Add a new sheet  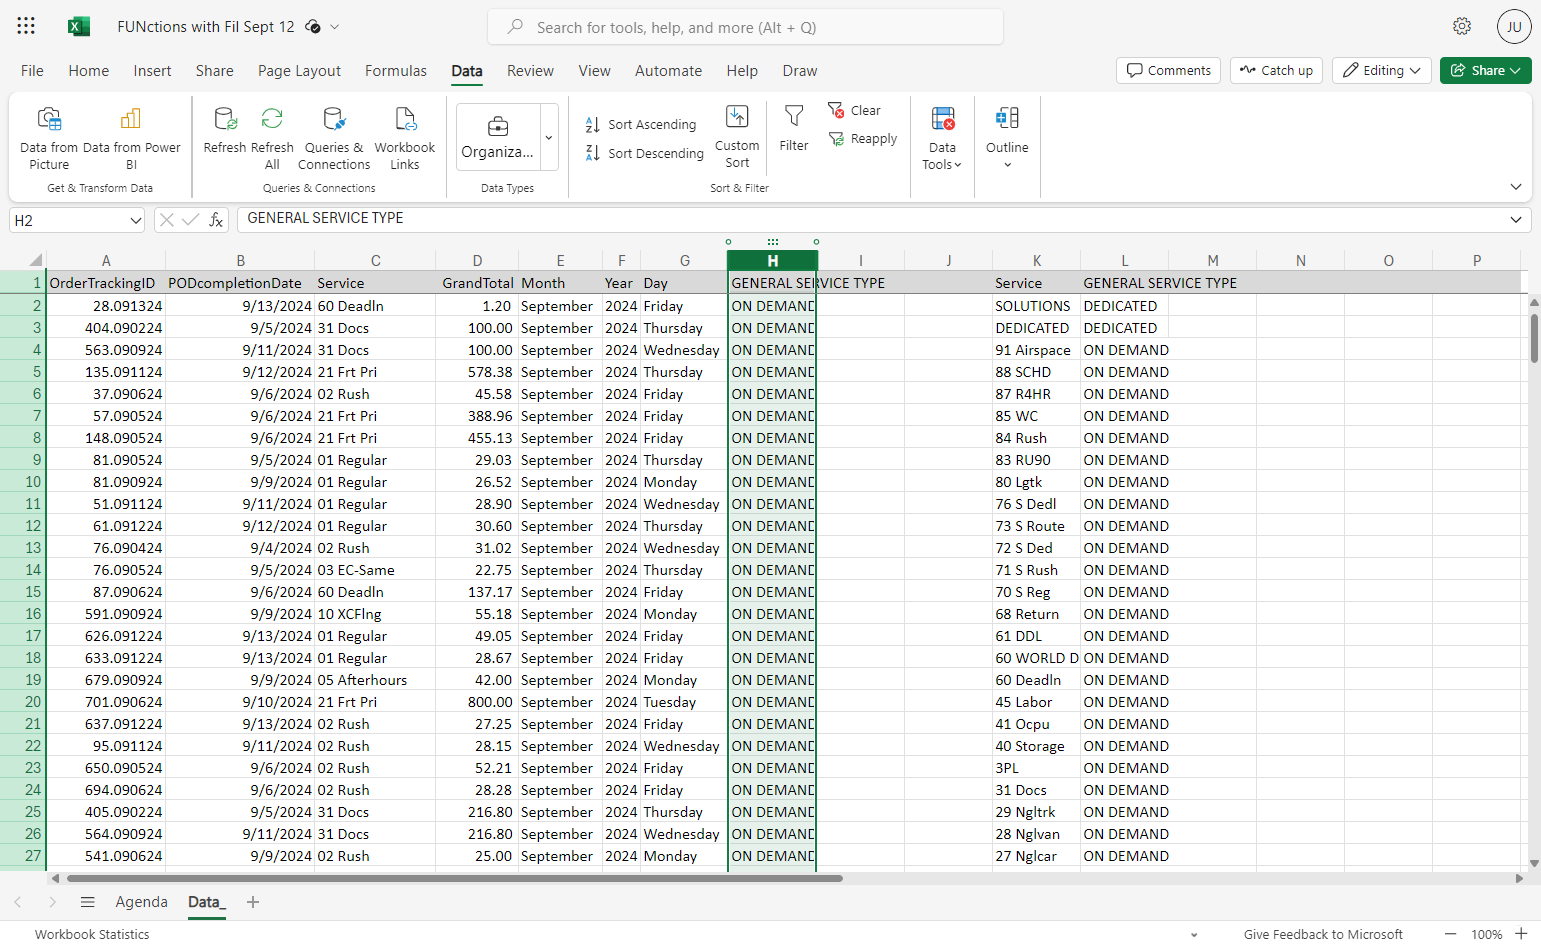point(253,902)
